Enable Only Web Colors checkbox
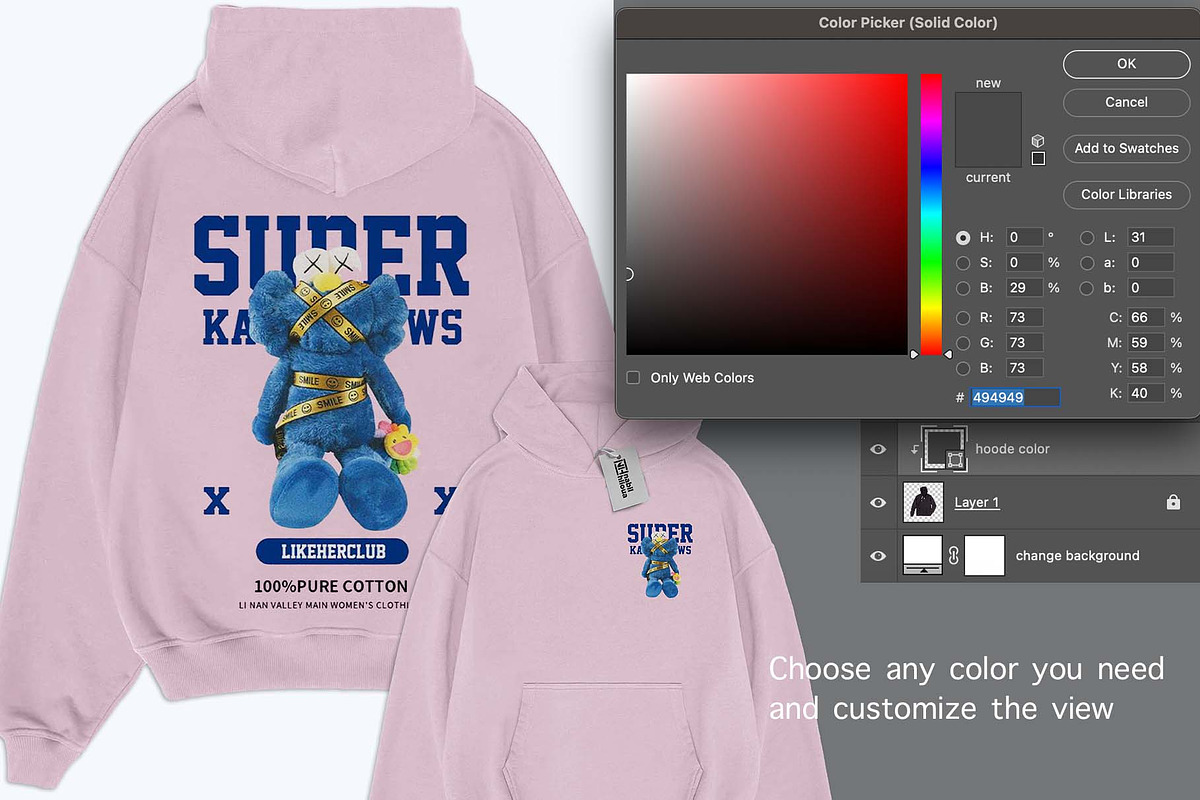Viewport: 1200px width, 800px height. click(x=633, y=378)
